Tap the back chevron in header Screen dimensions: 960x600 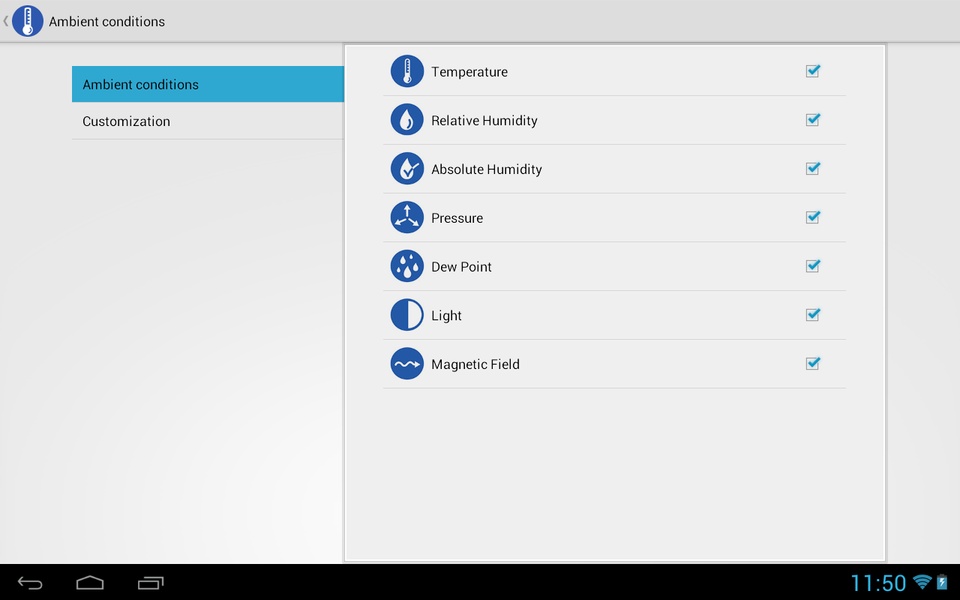(x=6, y=21)
